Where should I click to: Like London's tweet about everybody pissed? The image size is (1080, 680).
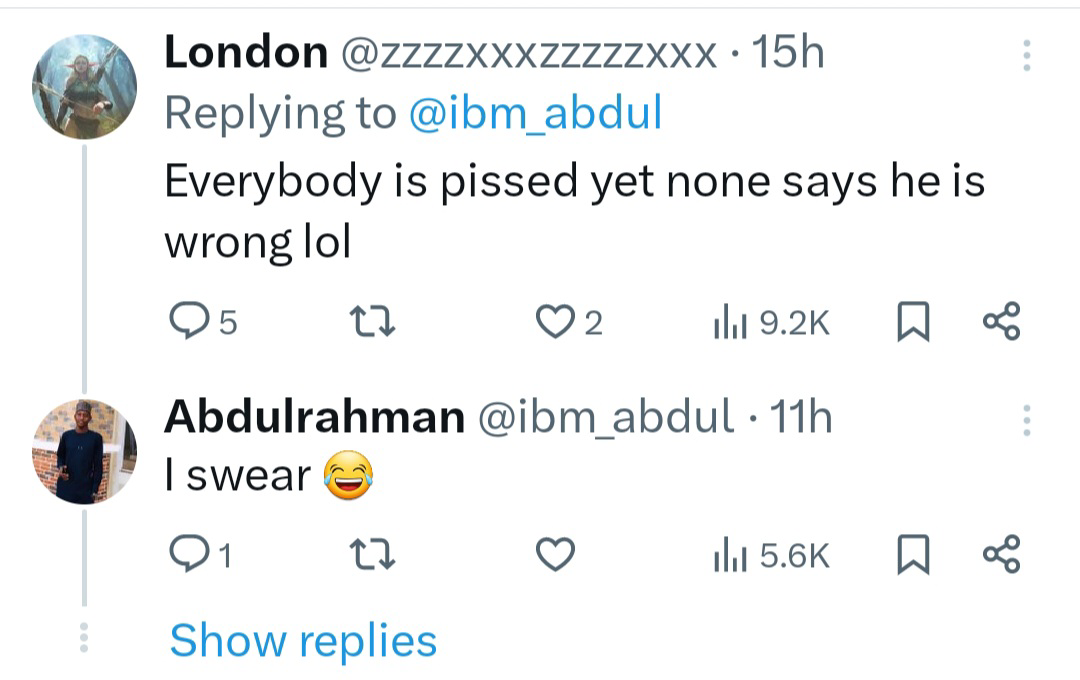[x=553, y=323]
